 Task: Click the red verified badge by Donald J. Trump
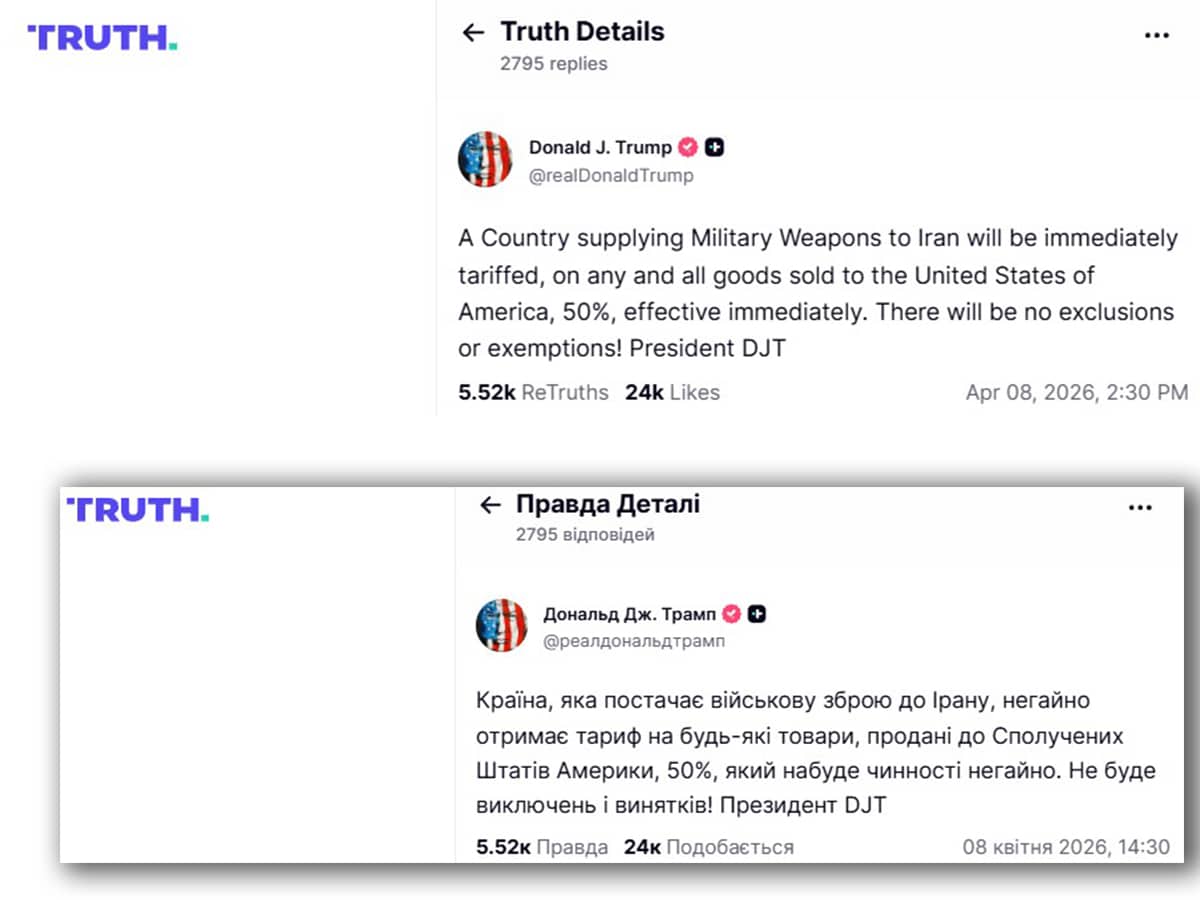689,147
